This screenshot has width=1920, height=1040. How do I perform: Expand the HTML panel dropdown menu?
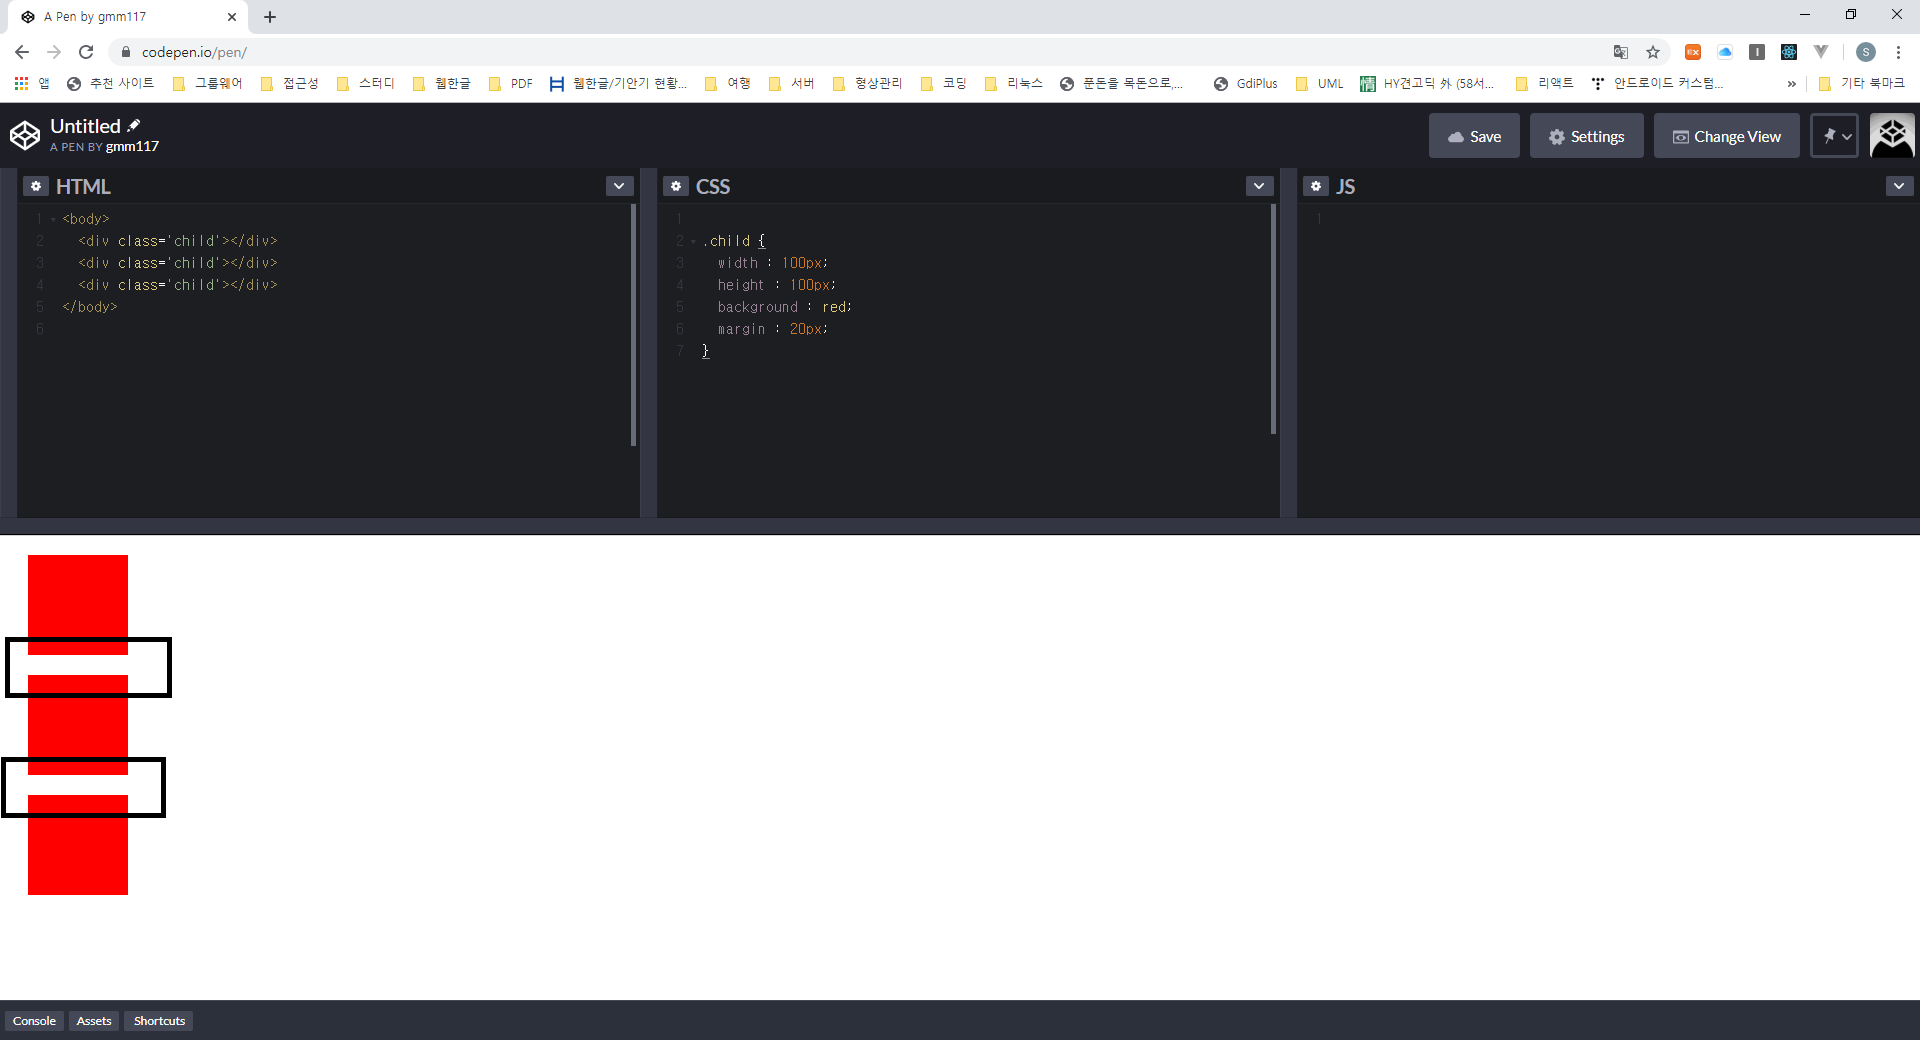click(619, 186)
